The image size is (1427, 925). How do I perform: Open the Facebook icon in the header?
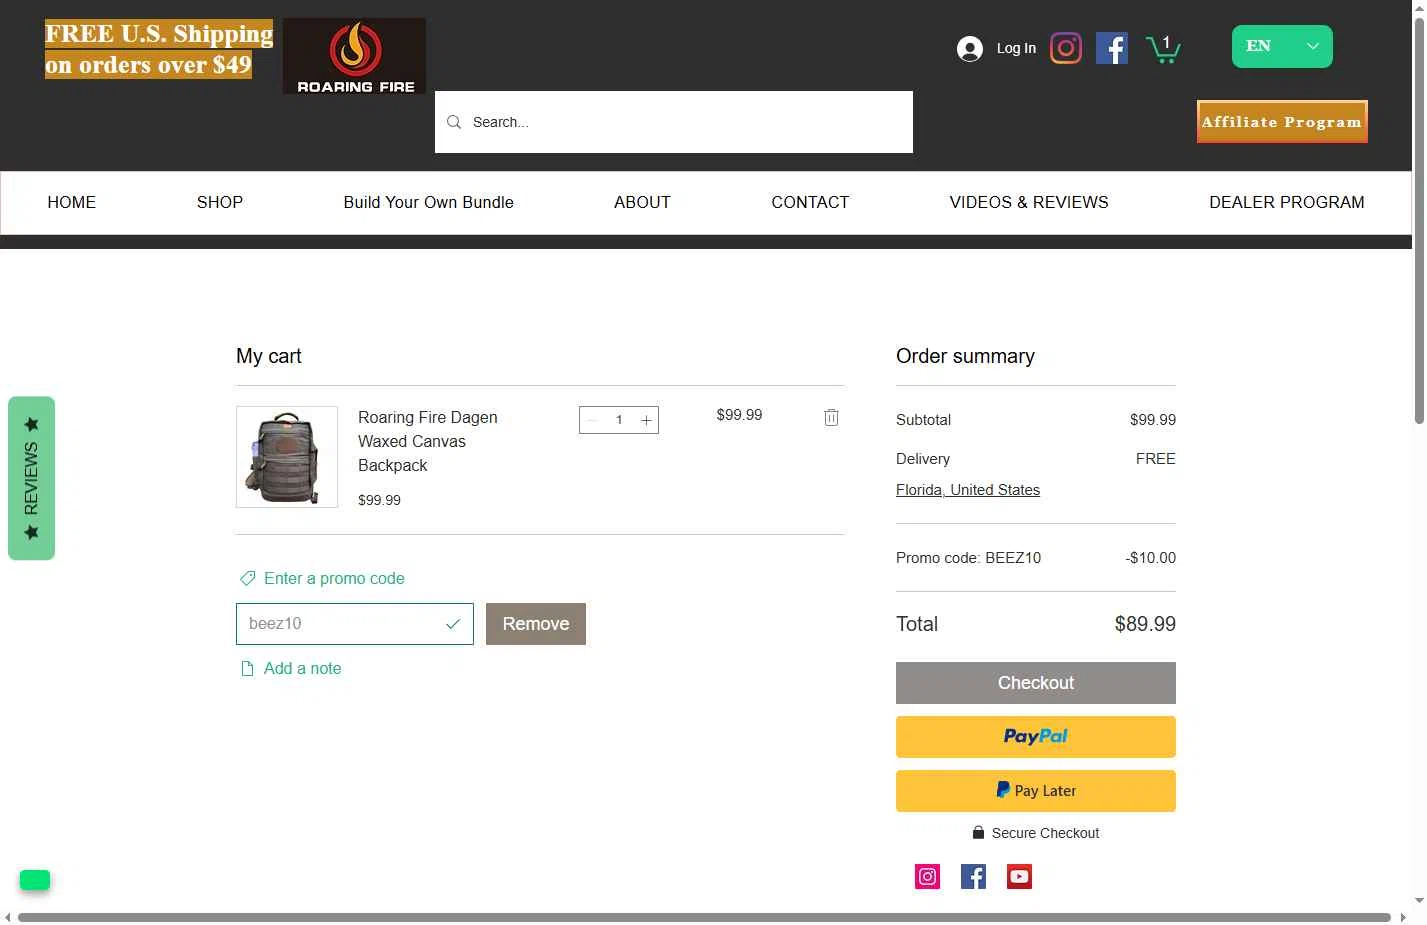pyautogui.click(x=1112, y=48)
